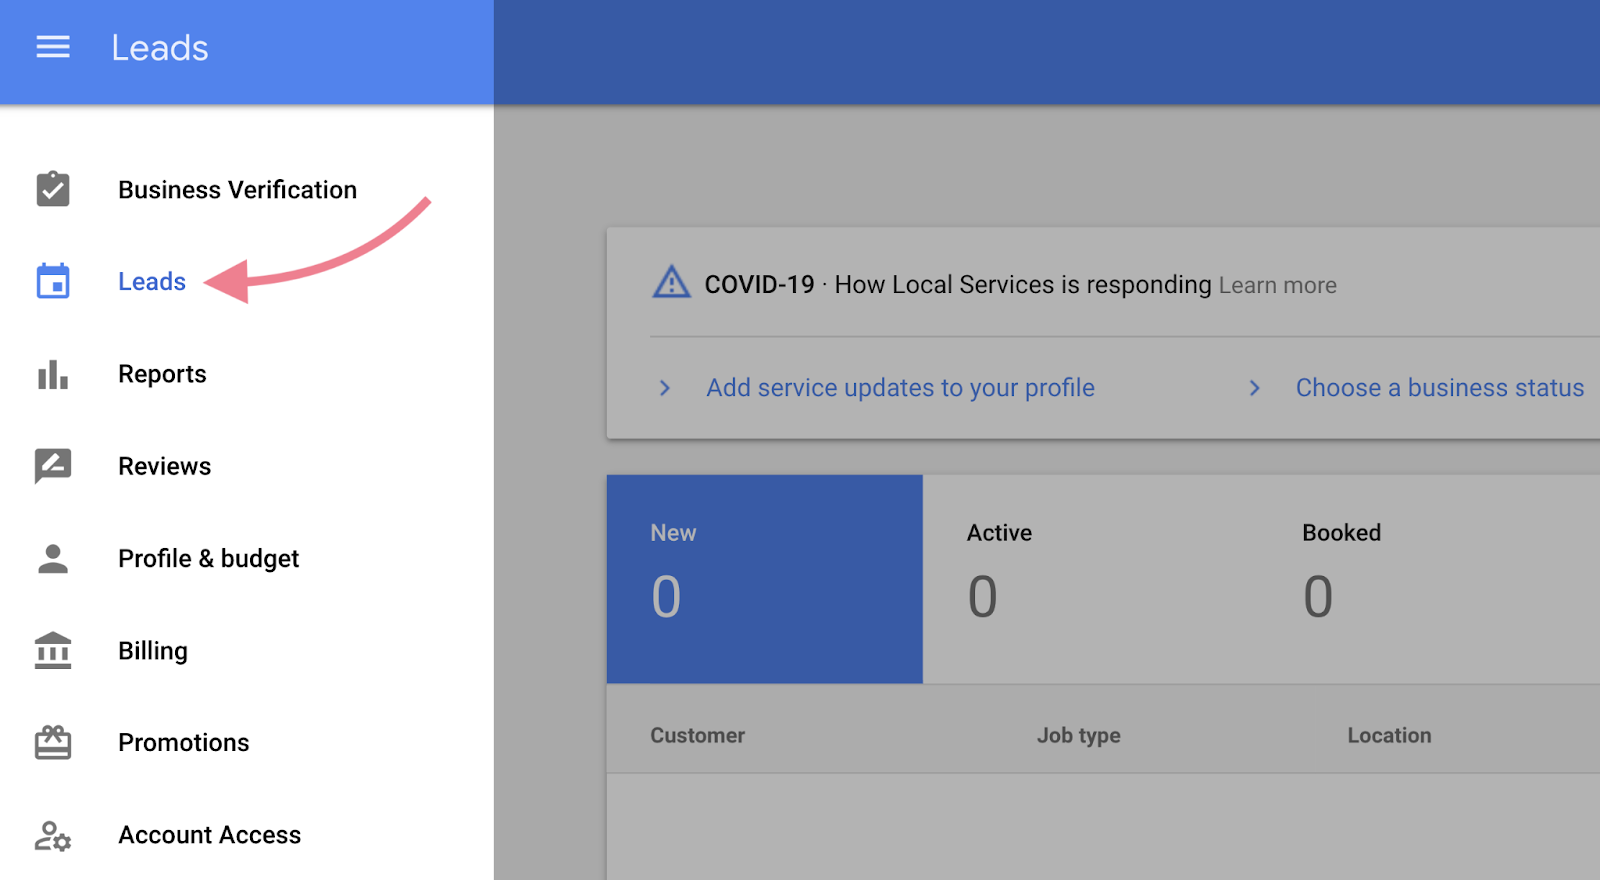Screen dimensions: 1600x880
Task: Click the Billing bank icon
Action: [x=53, y=651]
